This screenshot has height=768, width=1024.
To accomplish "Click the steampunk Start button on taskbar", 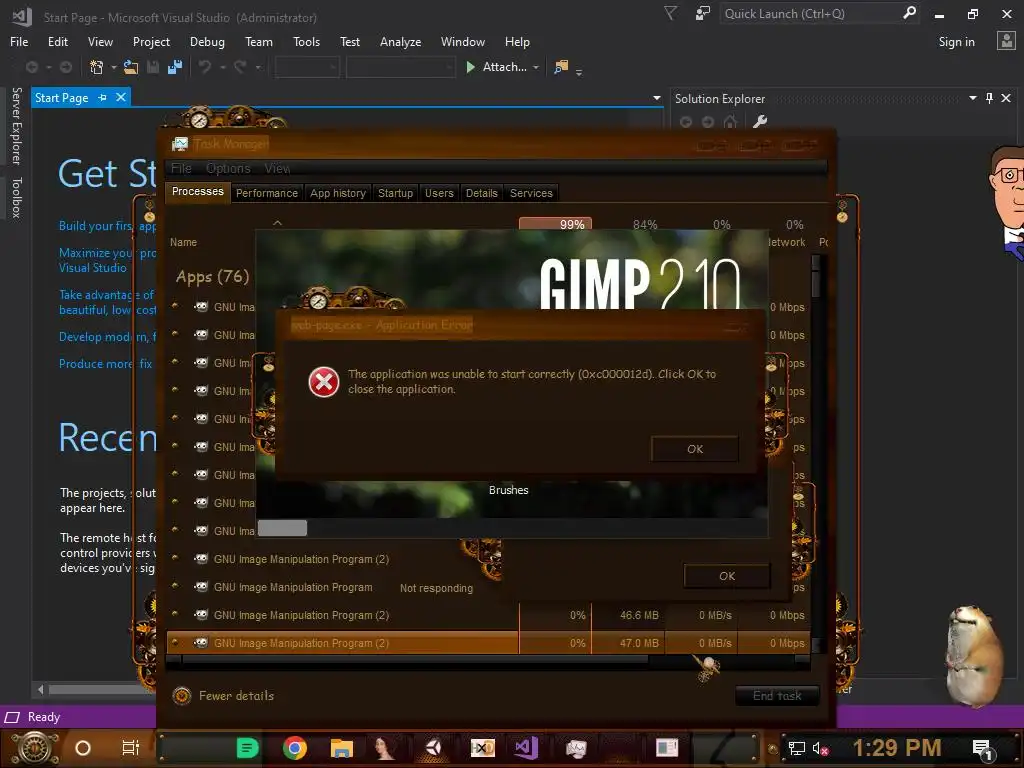I will 35,748.
